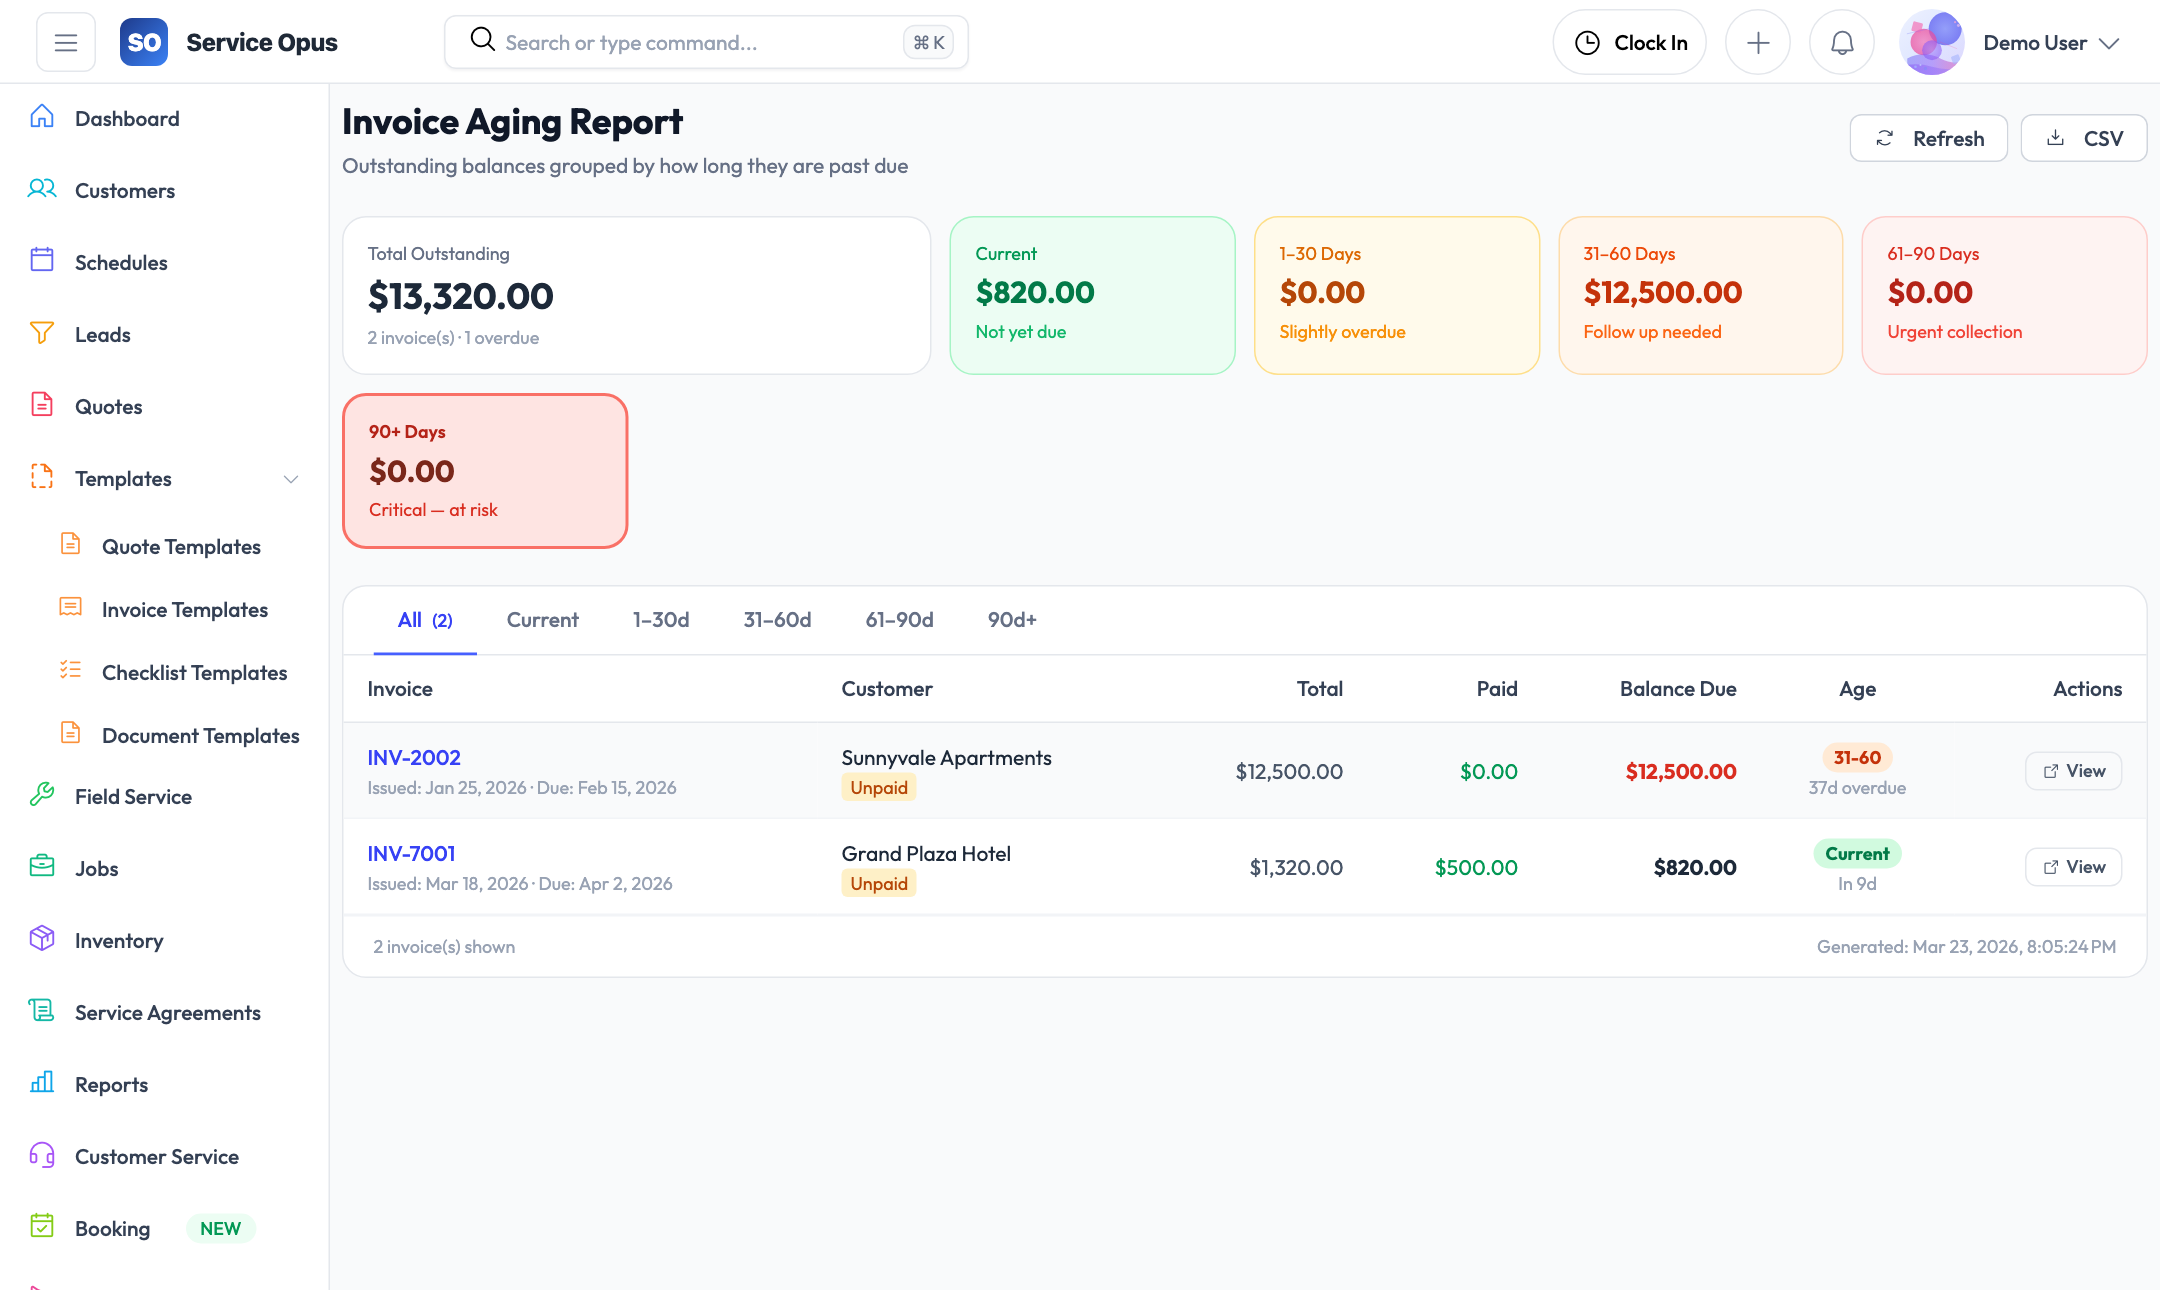
Task: Open Dashboard via the home icon
Action: [42, 118]
